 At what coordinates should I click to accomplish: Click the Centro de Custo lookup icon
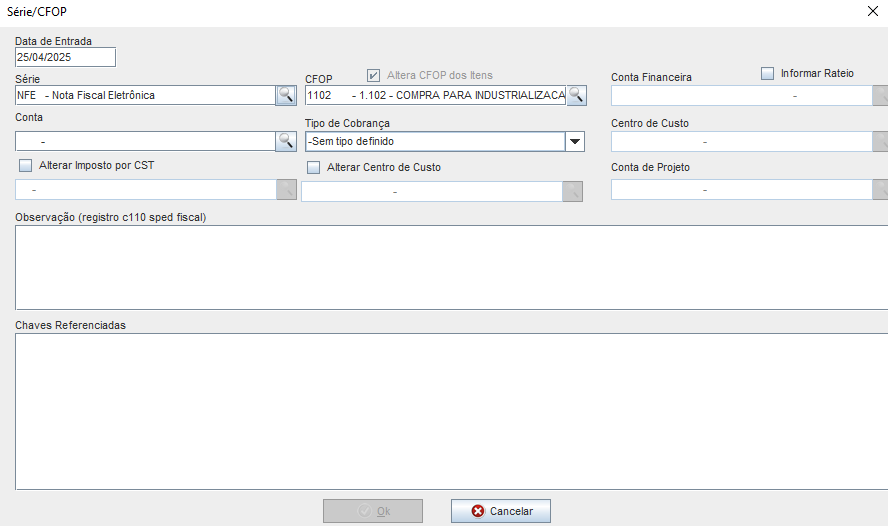pos(880,142)
